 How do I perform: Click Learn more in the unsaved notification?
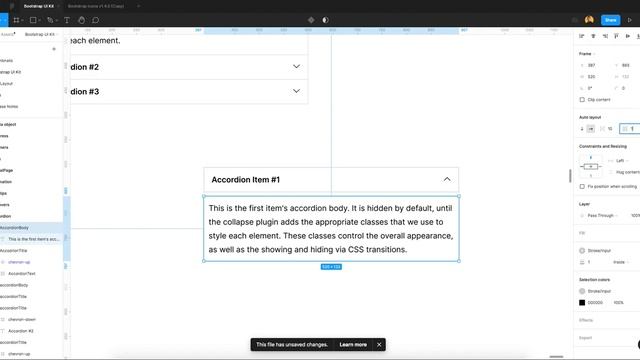[353, 344]
